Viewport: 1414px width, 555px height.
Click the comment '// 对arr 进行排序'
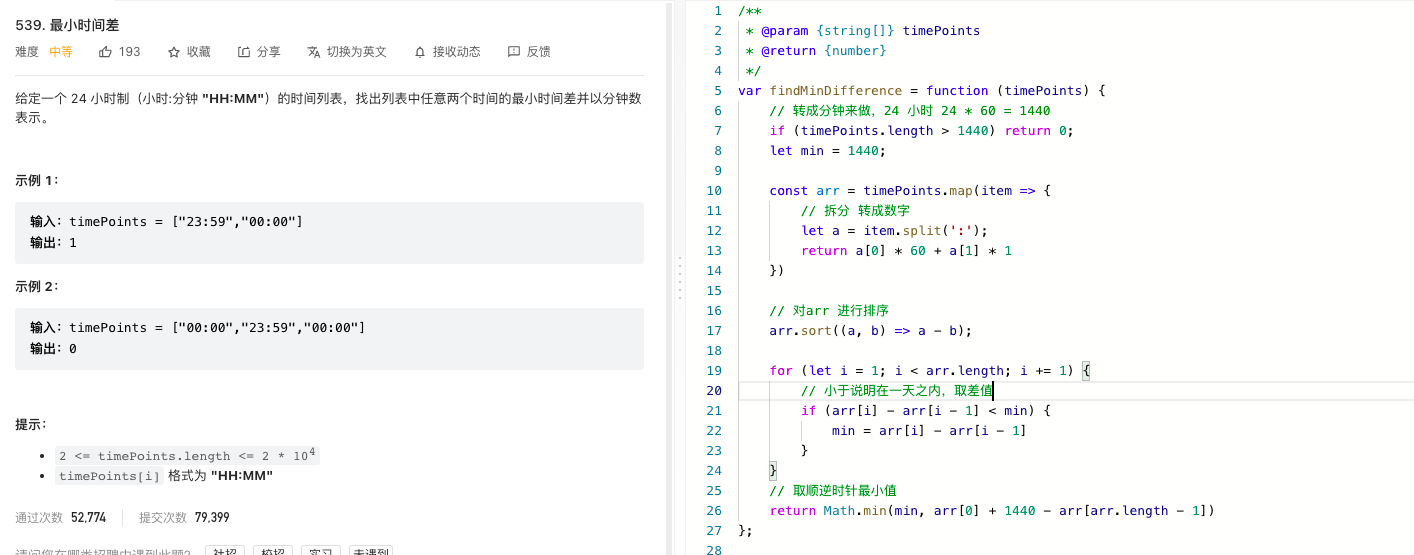[829, 310]
